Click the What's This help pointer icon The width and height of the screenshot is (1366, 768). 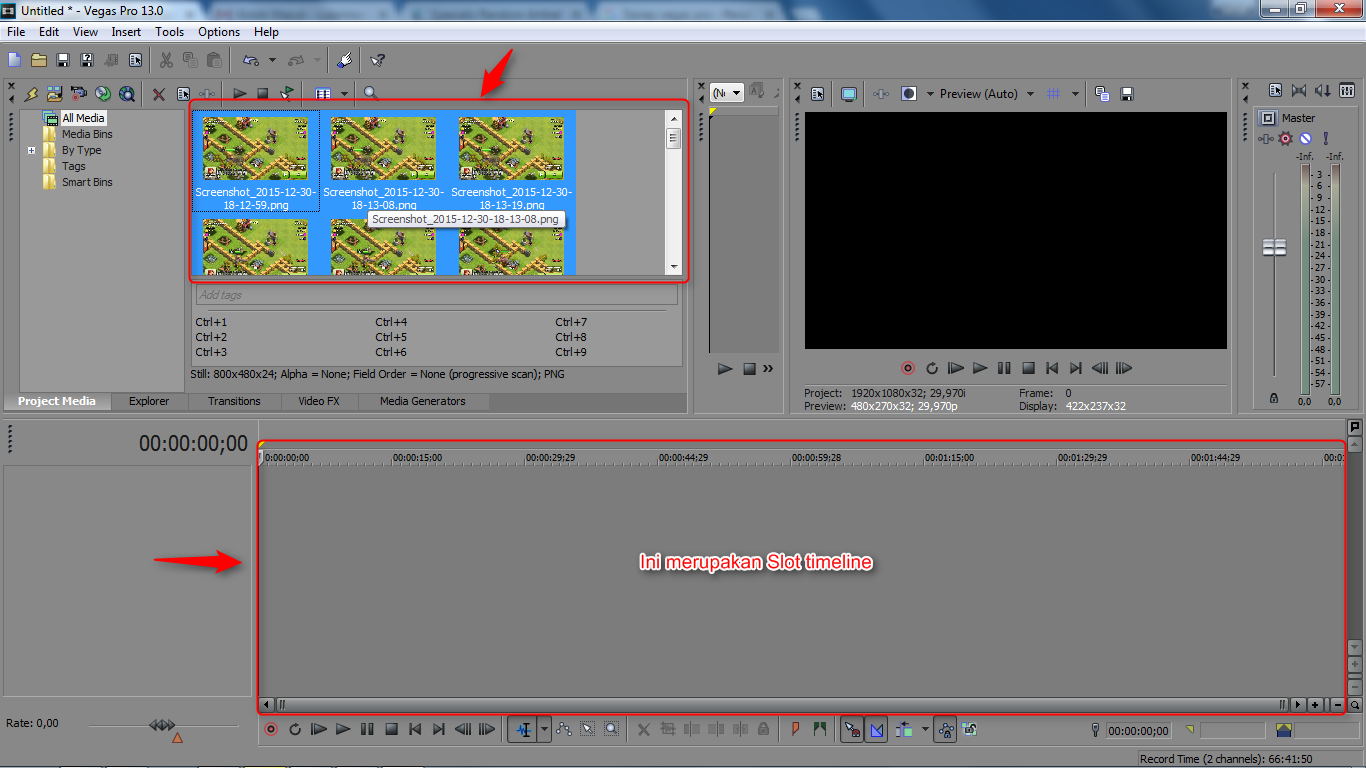(377, 60)
